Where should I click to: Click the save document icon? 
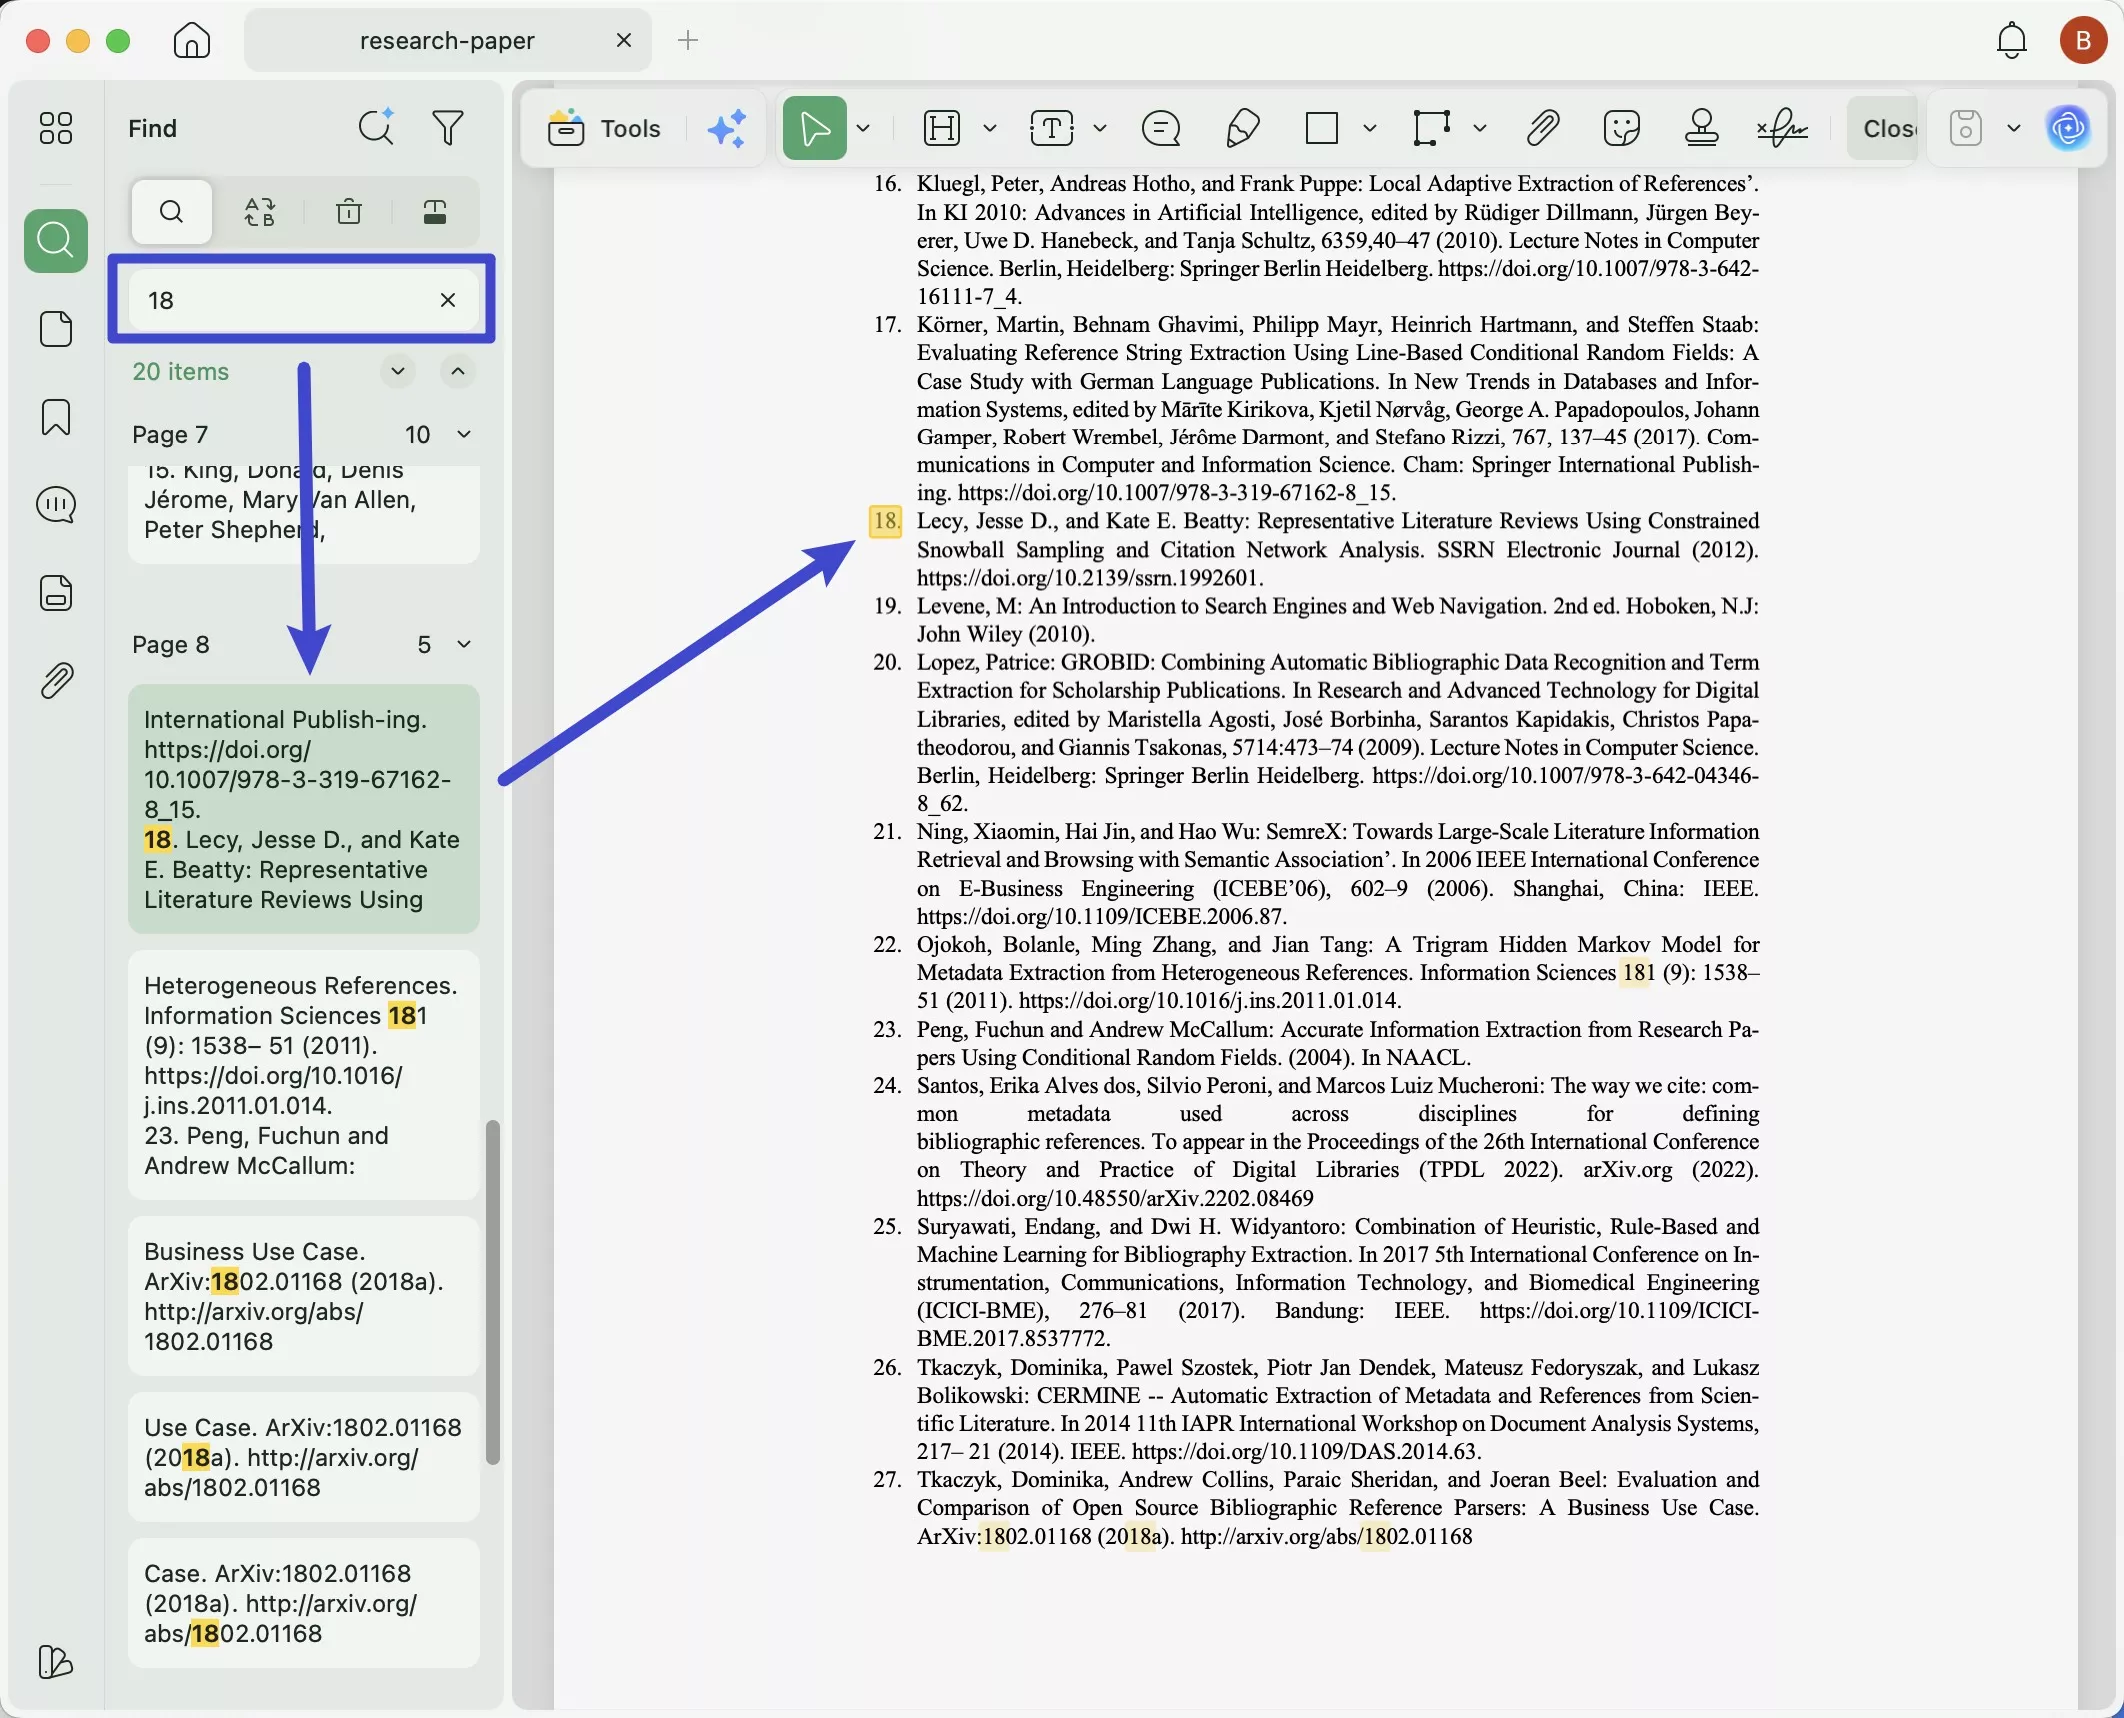pyautogui.click(x=1965, y=128)
